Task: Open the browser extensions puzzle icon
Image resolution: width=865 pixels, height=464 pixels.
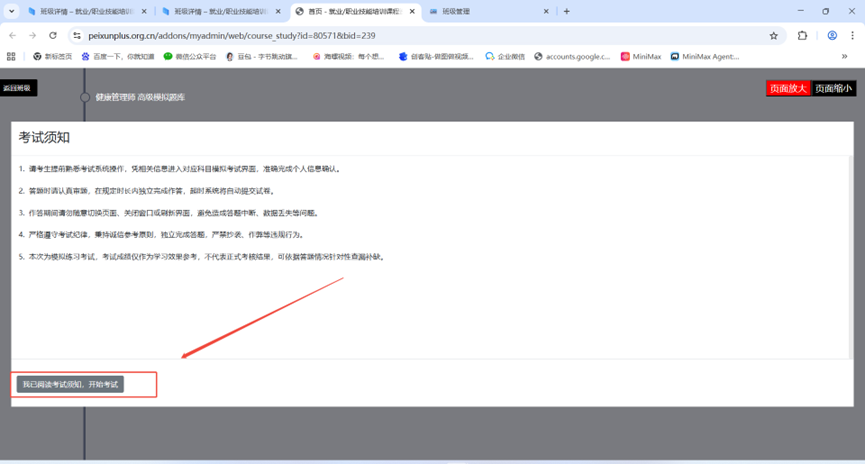Action: click(802, 35)
